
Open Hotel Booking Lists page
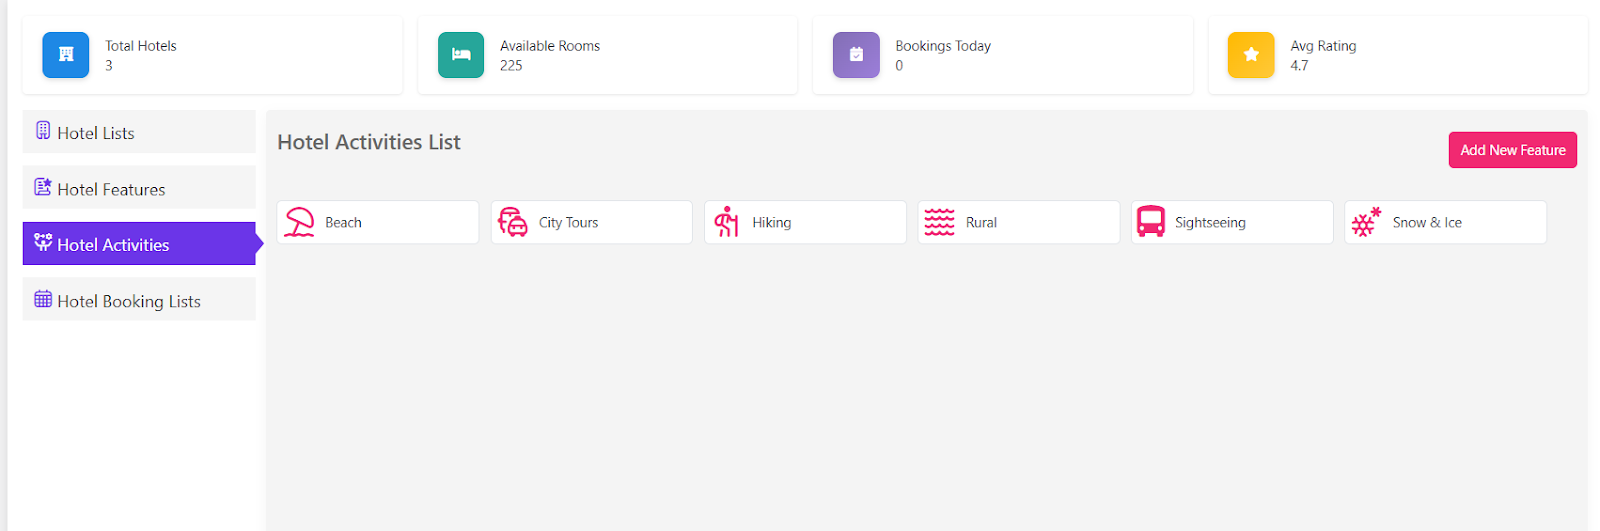[129, 301]
